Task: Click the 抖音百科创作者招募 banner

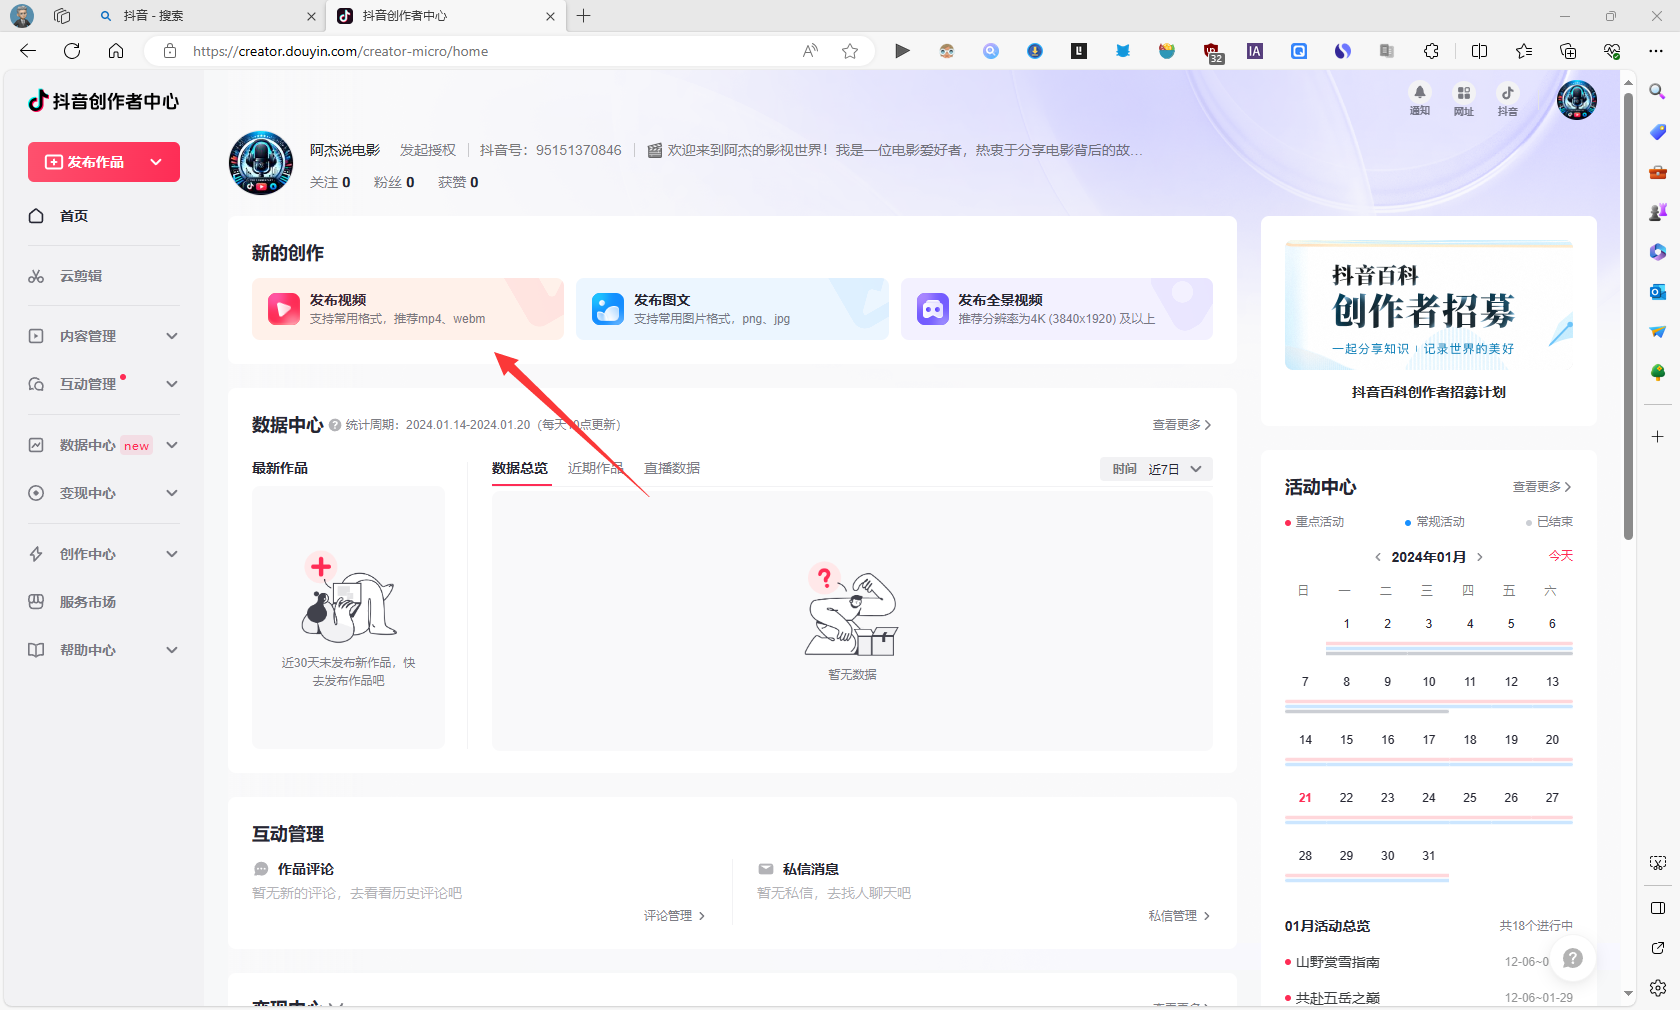Action: point(1428,320)
